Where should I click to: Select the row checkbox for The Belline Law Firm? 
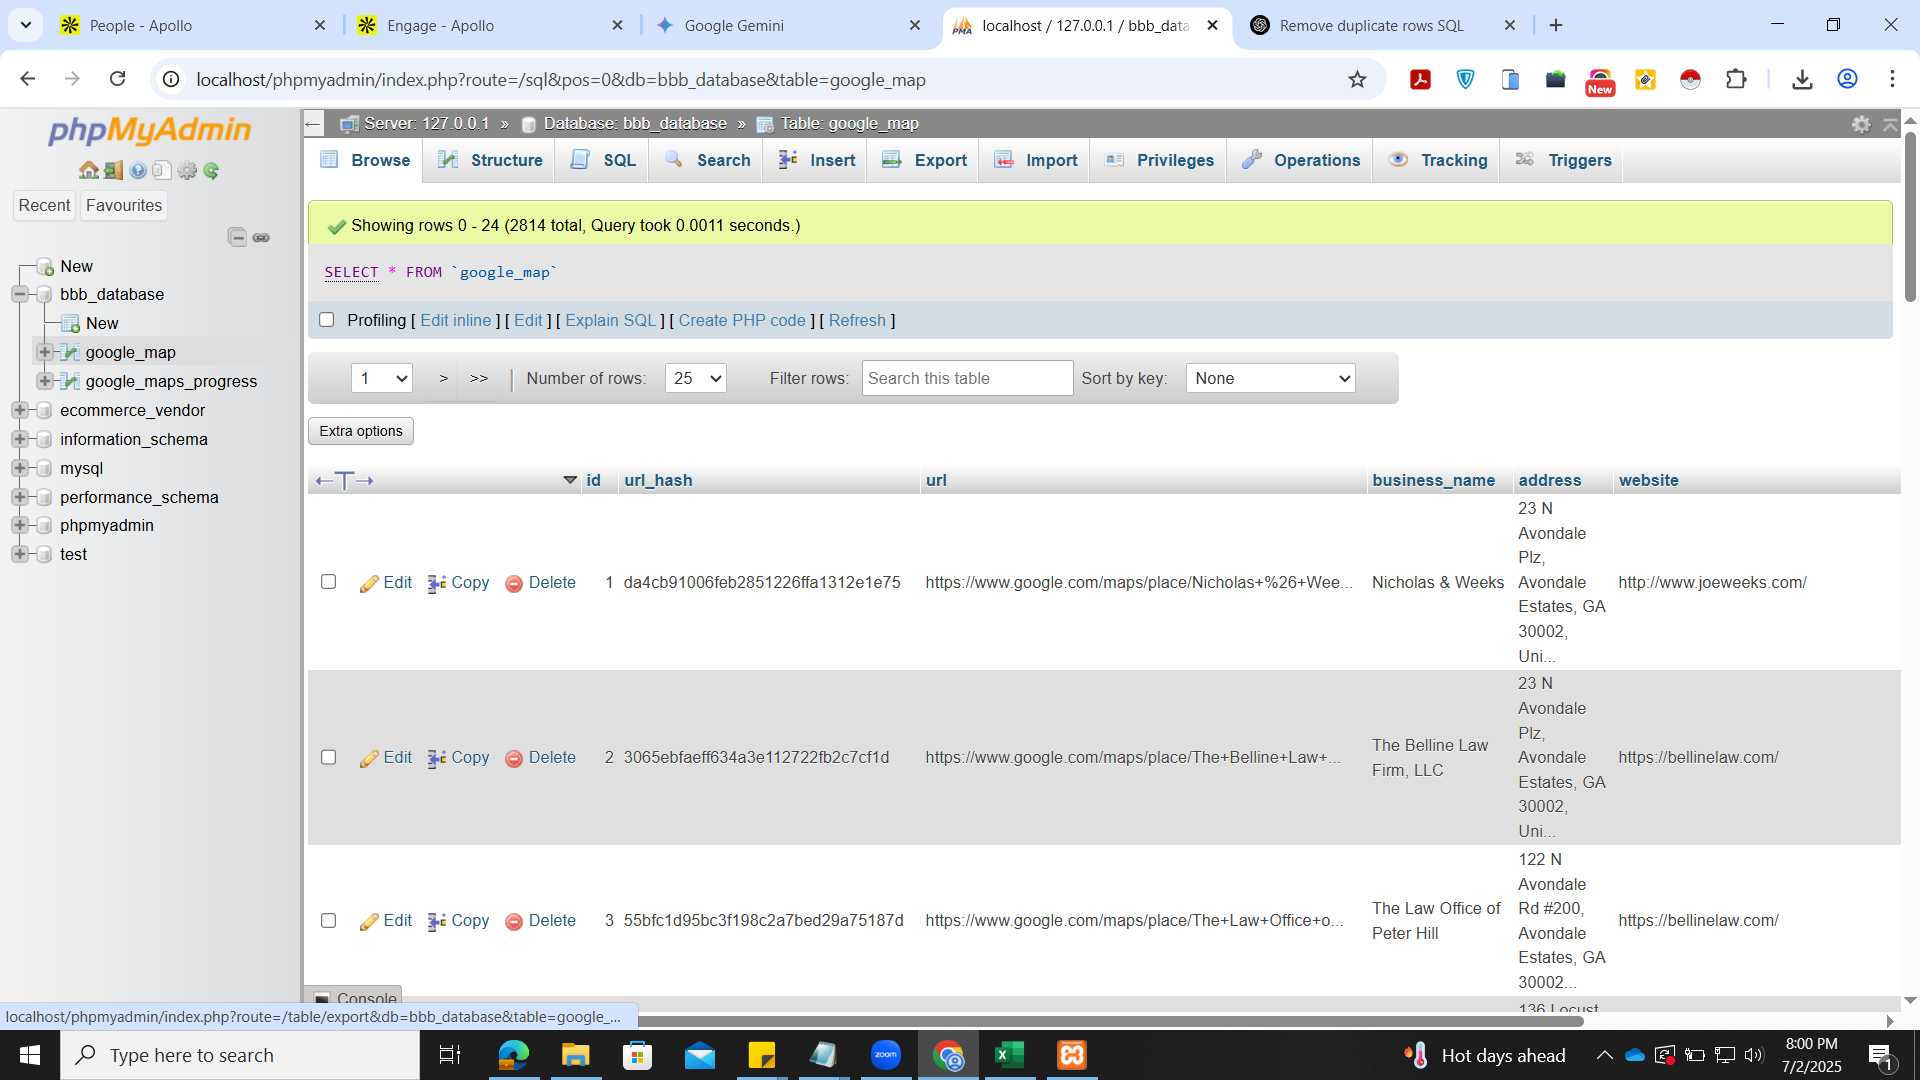click(328, 757)
